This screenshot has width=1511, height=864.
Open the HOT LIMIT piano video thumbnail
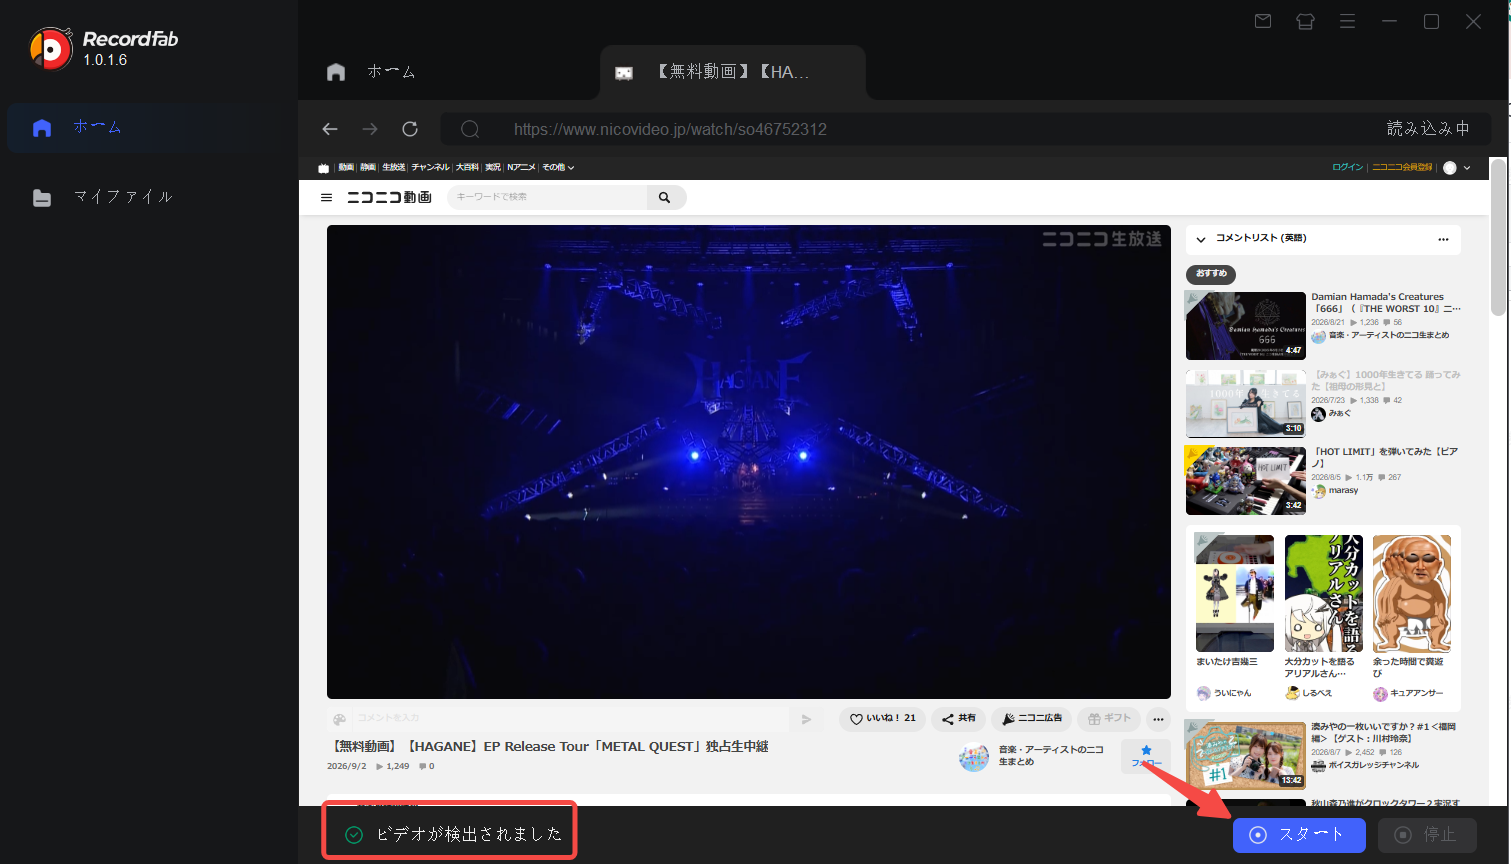(x=1246, y=481)
